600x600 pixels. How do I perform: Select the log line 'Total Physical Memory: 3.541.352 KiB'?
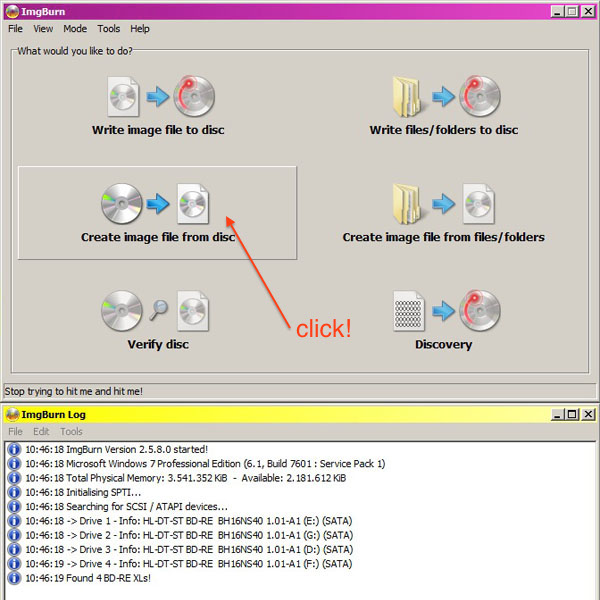[x=186, y=478]
